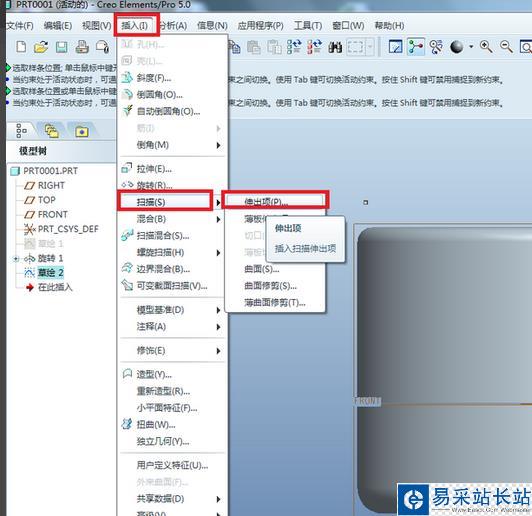Click the Zoom In magnifier icon
The height and width of the screenshot is (516, 532).
tap(486, 46)
